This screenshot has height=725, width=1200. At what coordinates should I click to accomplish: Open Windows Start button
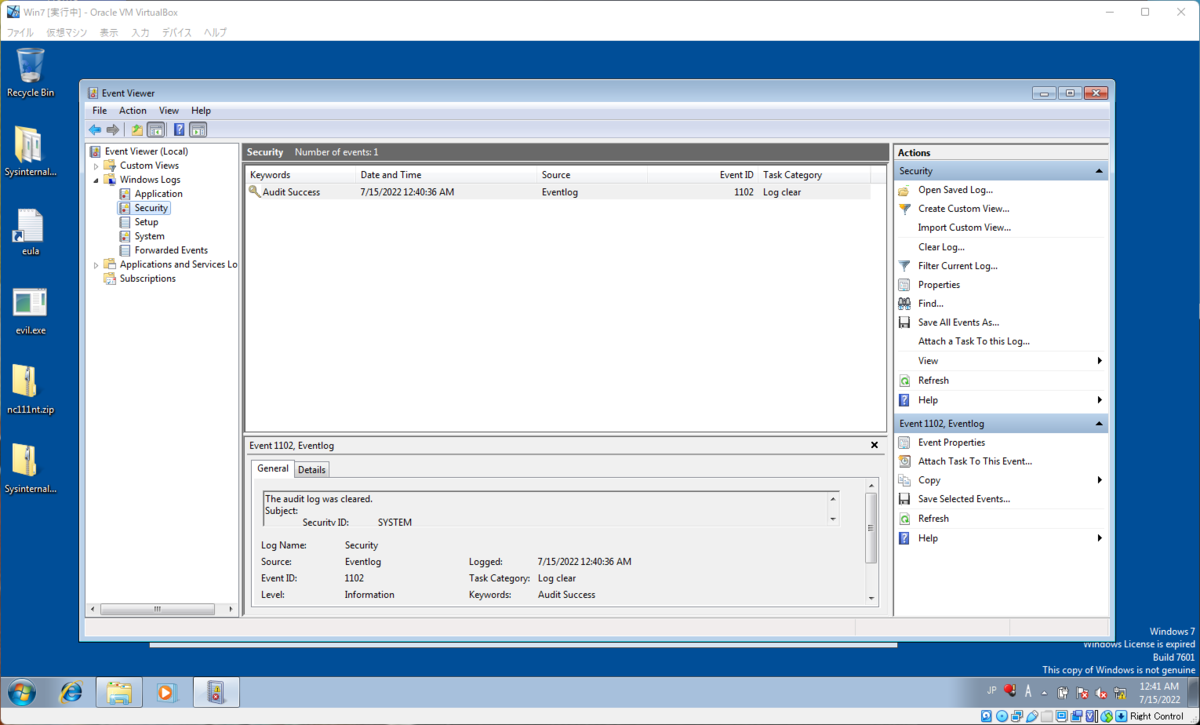coord(21,692)
